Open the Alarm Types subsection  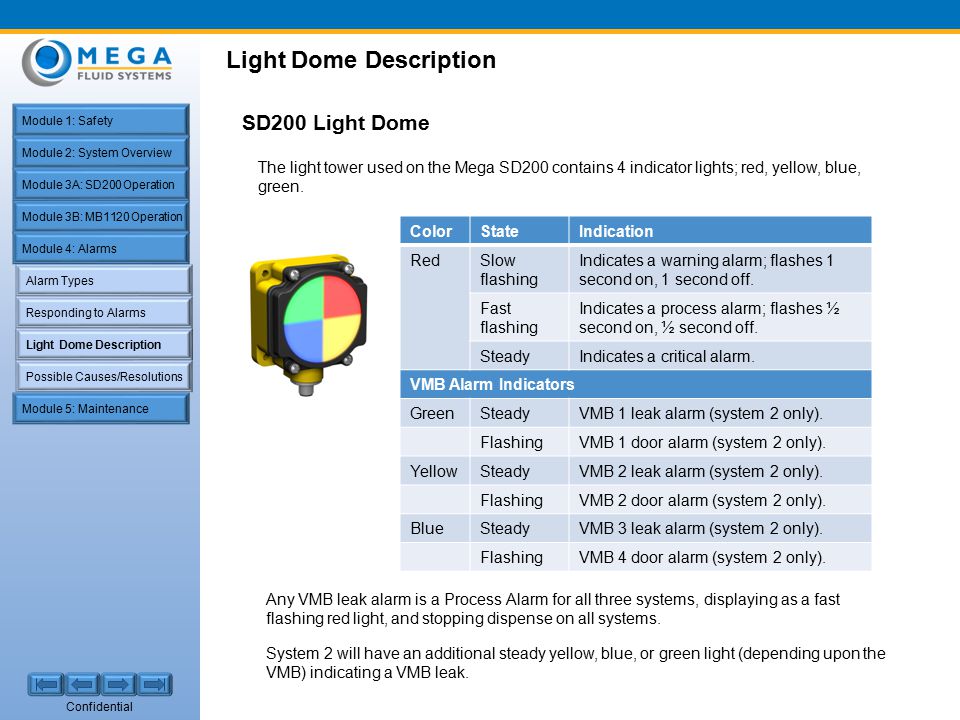[x=103, y=280]
